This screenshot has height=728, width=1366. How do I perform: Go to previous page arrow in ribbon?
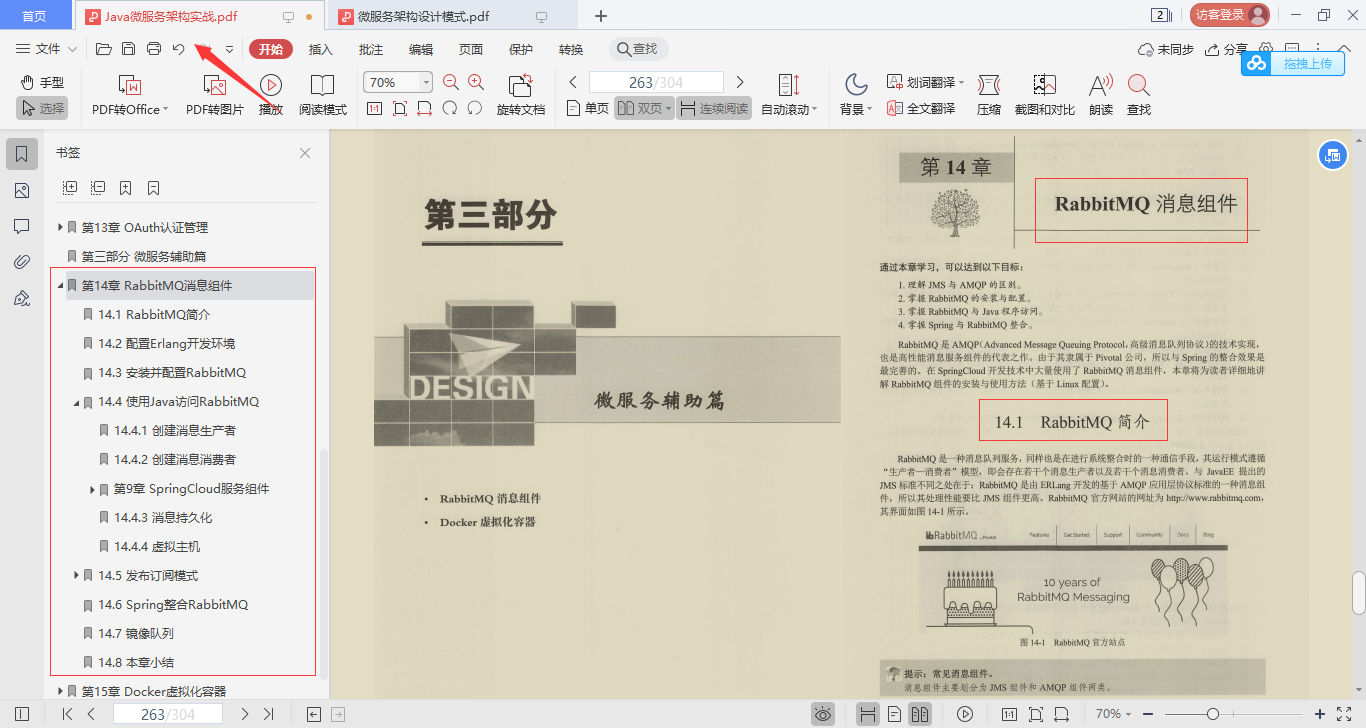pos(574,82)
